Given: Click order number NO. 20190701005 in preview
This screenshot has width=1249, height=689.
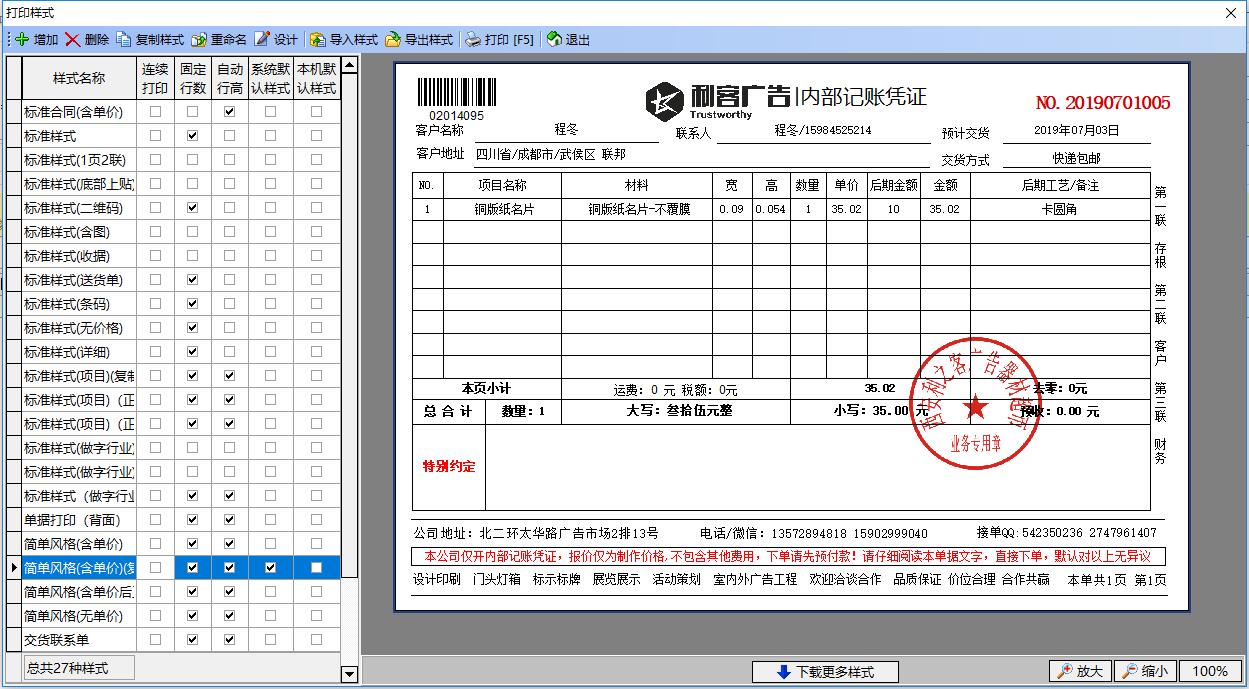Looking at the screenshot, I should 1103,103.
